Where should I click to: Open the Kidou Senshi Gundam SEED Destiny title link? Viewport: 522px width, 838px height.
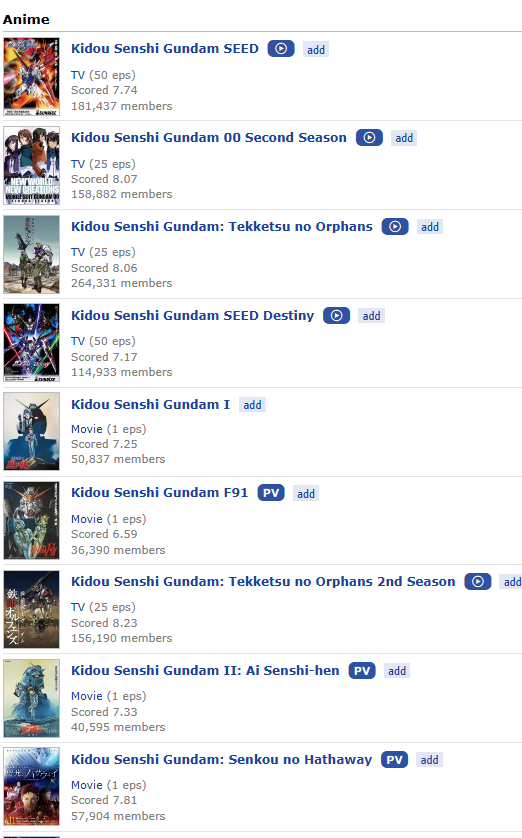pos(192,315)
